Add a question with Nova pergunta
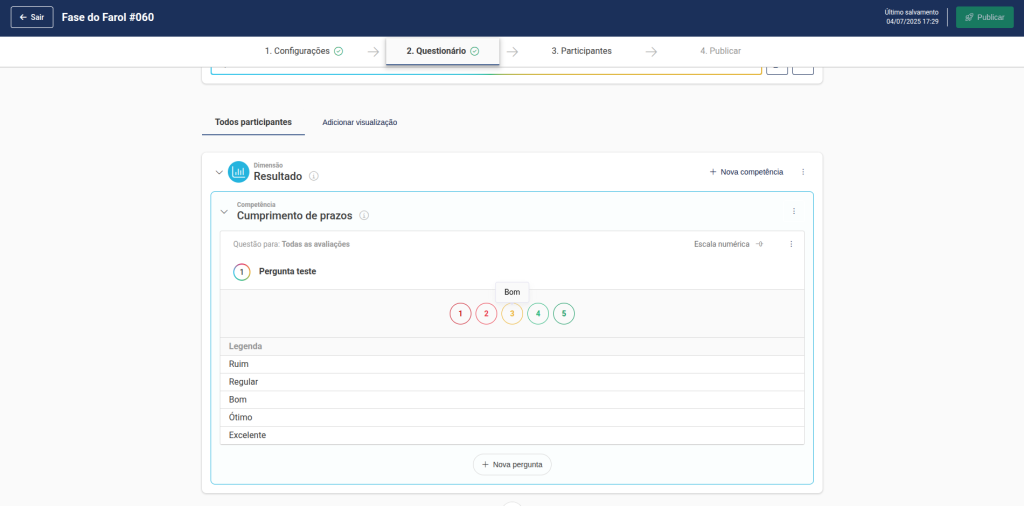The image size is (1024, 506). click(x=512, y=464)
